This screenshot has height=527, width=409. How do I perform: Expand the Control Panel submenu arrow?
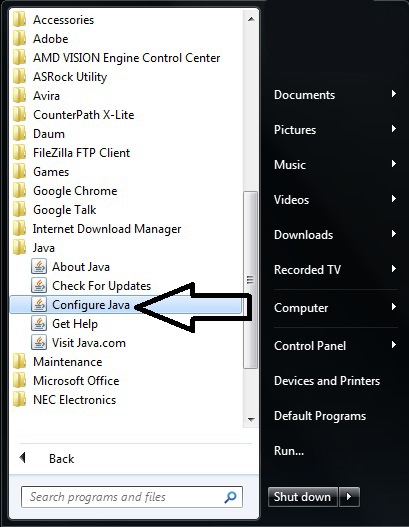coord(394,345)
